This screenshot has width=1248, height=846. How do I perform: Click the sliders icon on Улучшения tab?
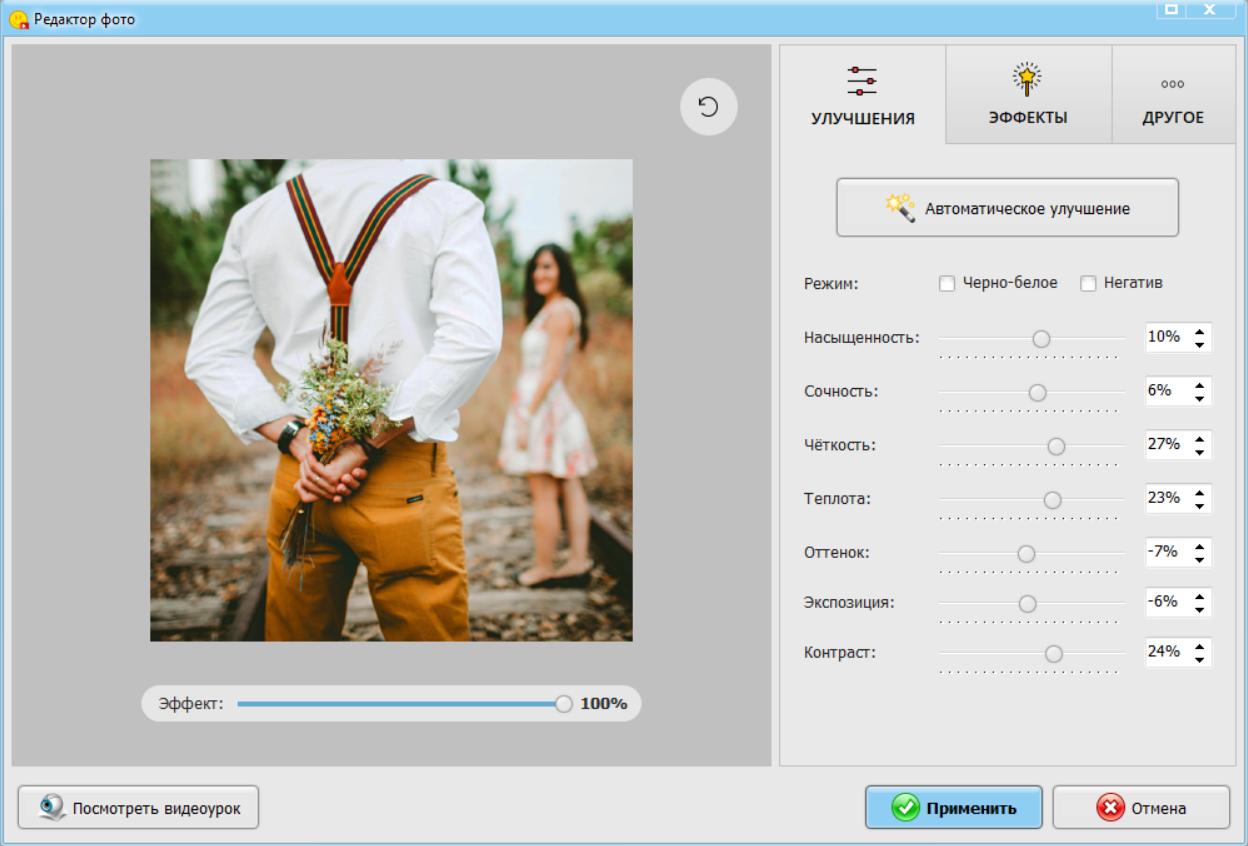tap(862, 81)
